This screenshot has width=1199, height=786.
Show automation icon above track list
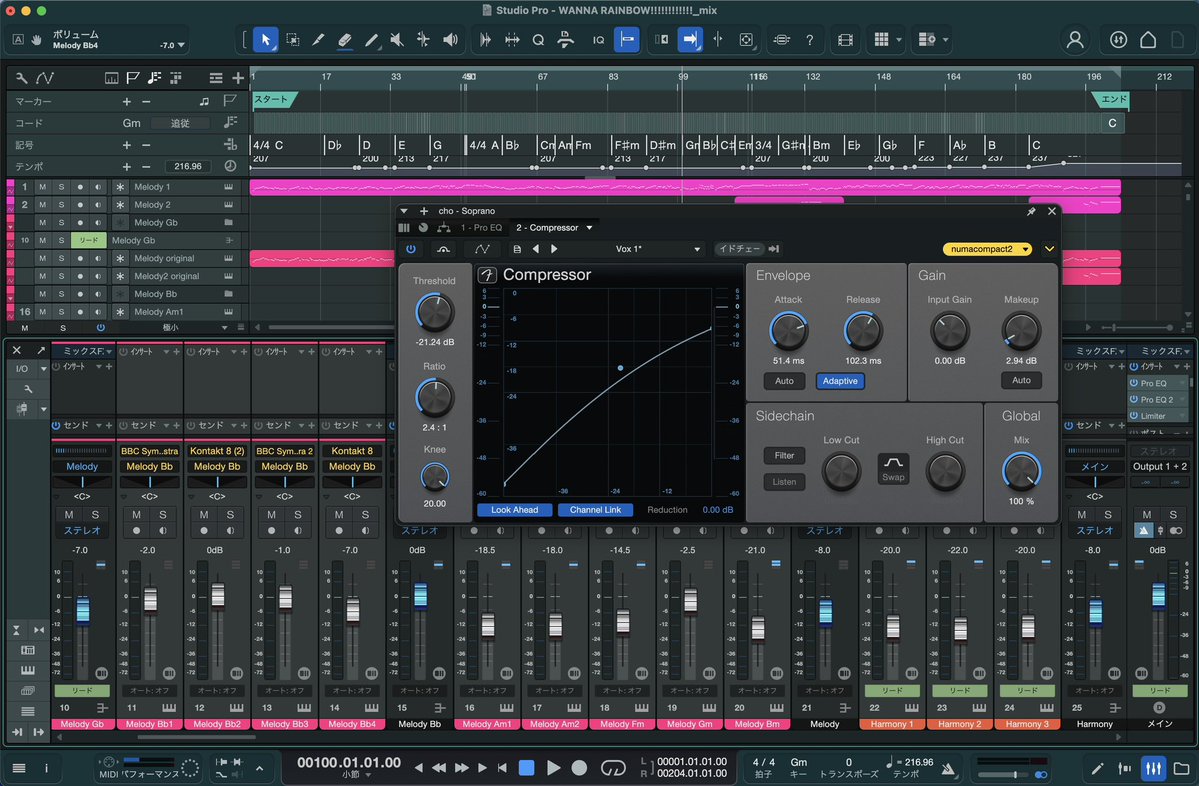45,78
